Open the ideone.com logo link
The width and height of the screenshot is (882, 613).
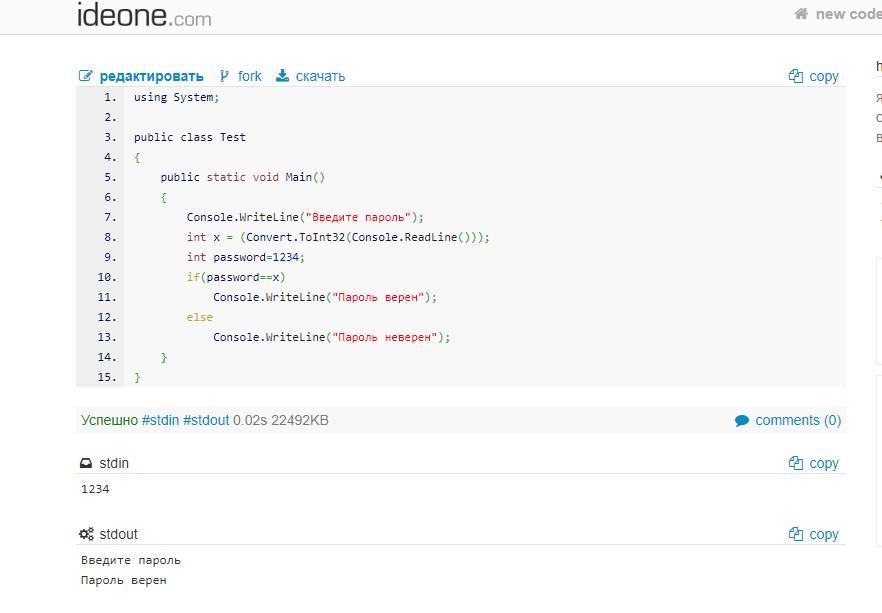point(144,15)
